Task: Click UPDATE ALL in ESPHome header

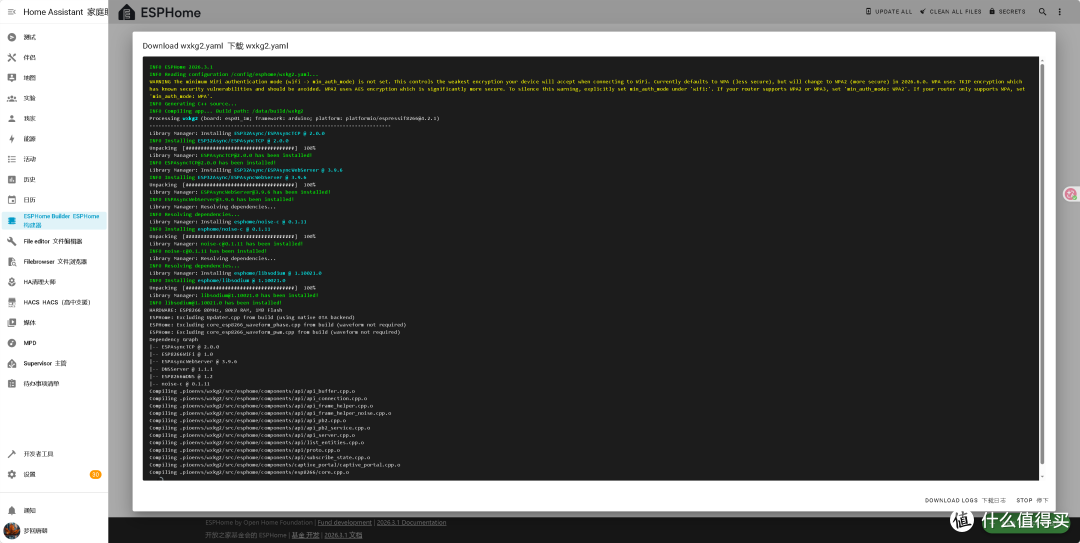Action: [x=889, y=12]
